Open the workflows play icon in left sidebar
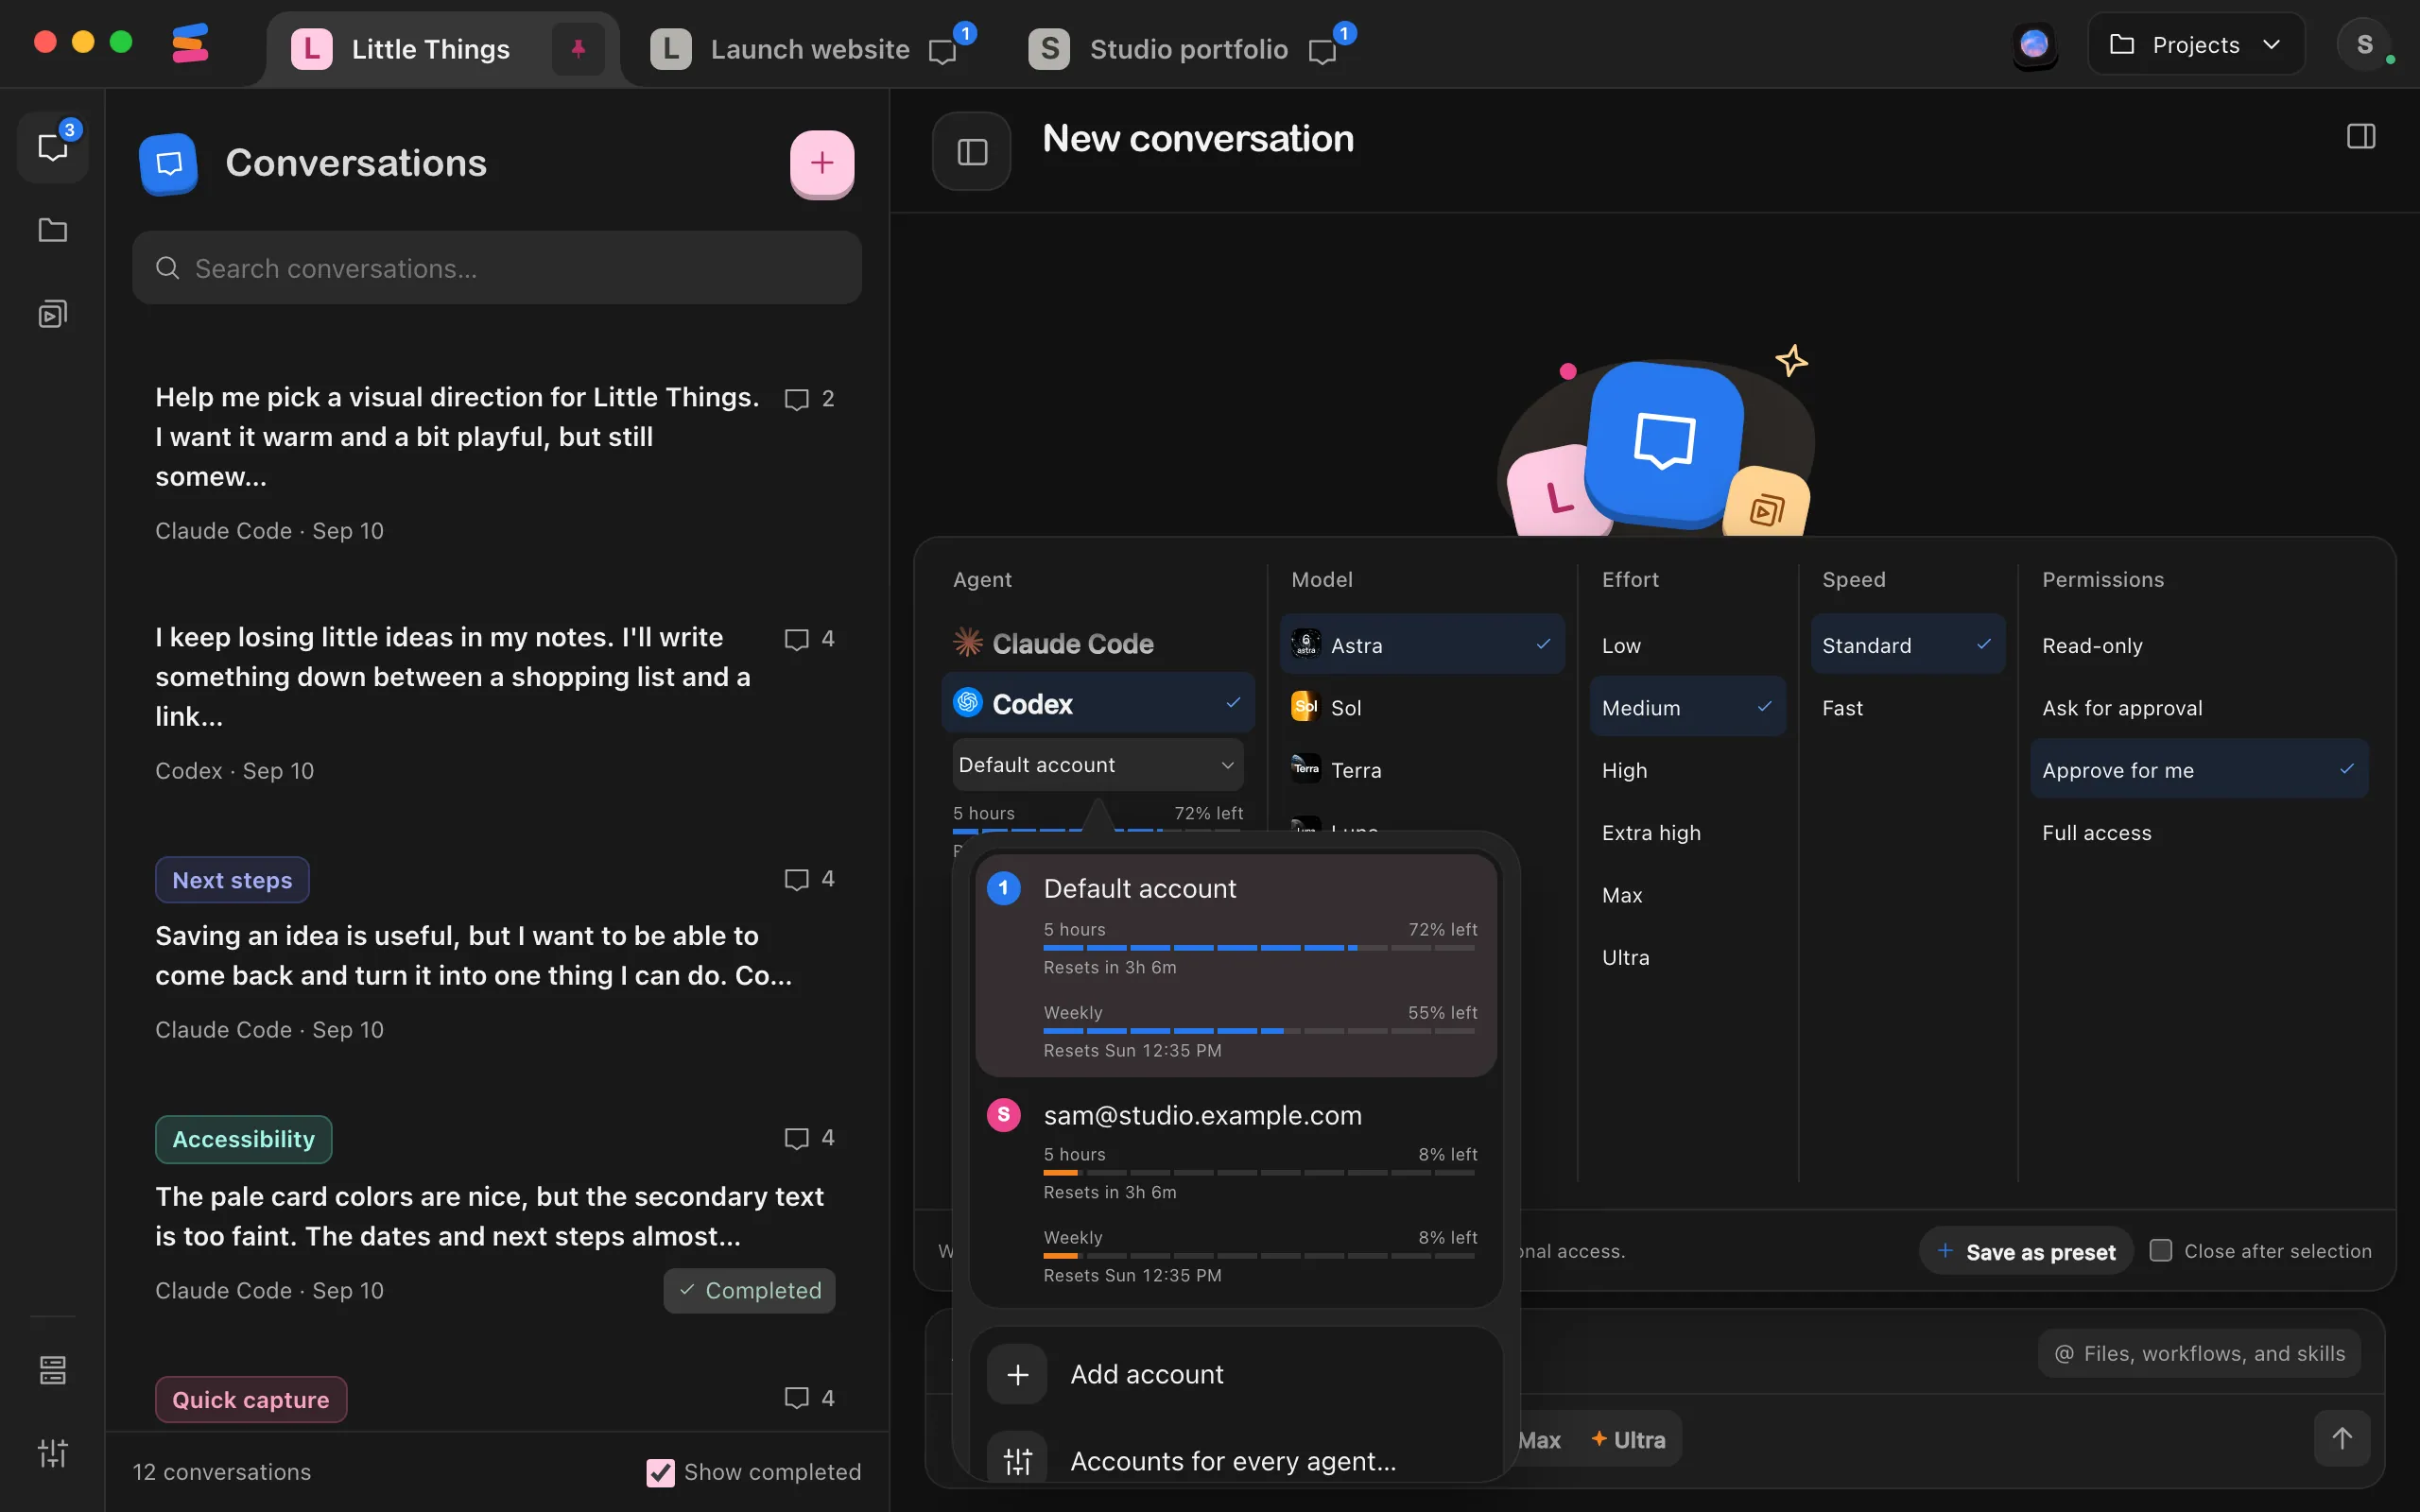 point(53,314)
